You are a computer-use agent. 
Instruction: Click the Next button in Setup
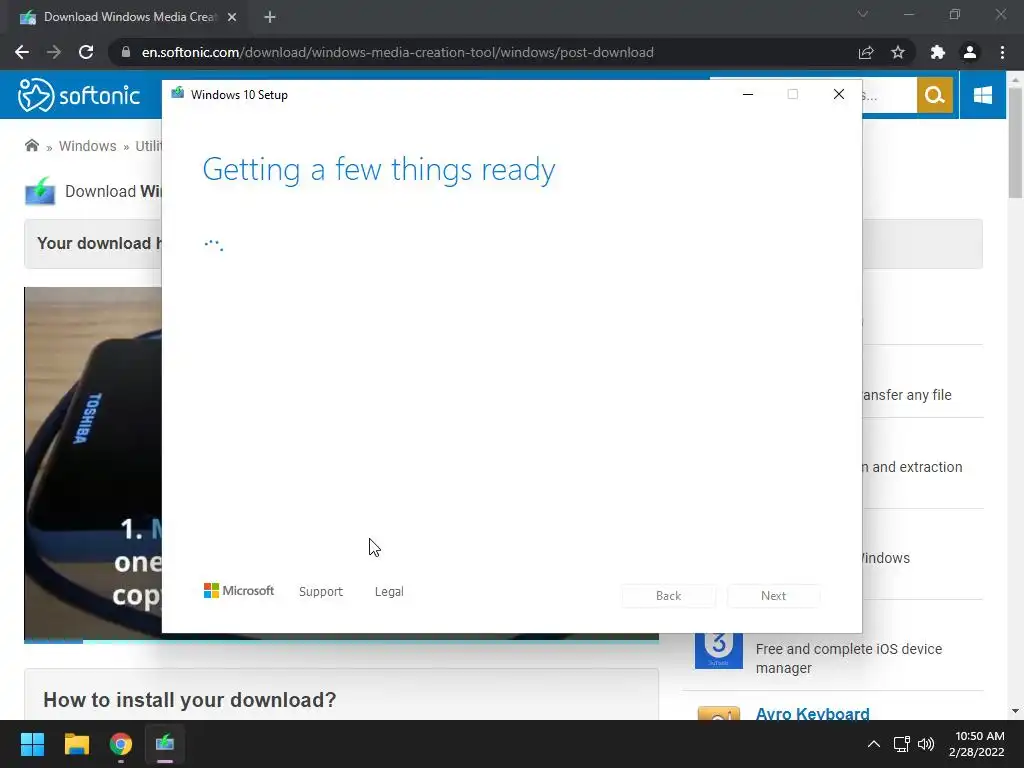pyautogui.click(x=773, y=596)
